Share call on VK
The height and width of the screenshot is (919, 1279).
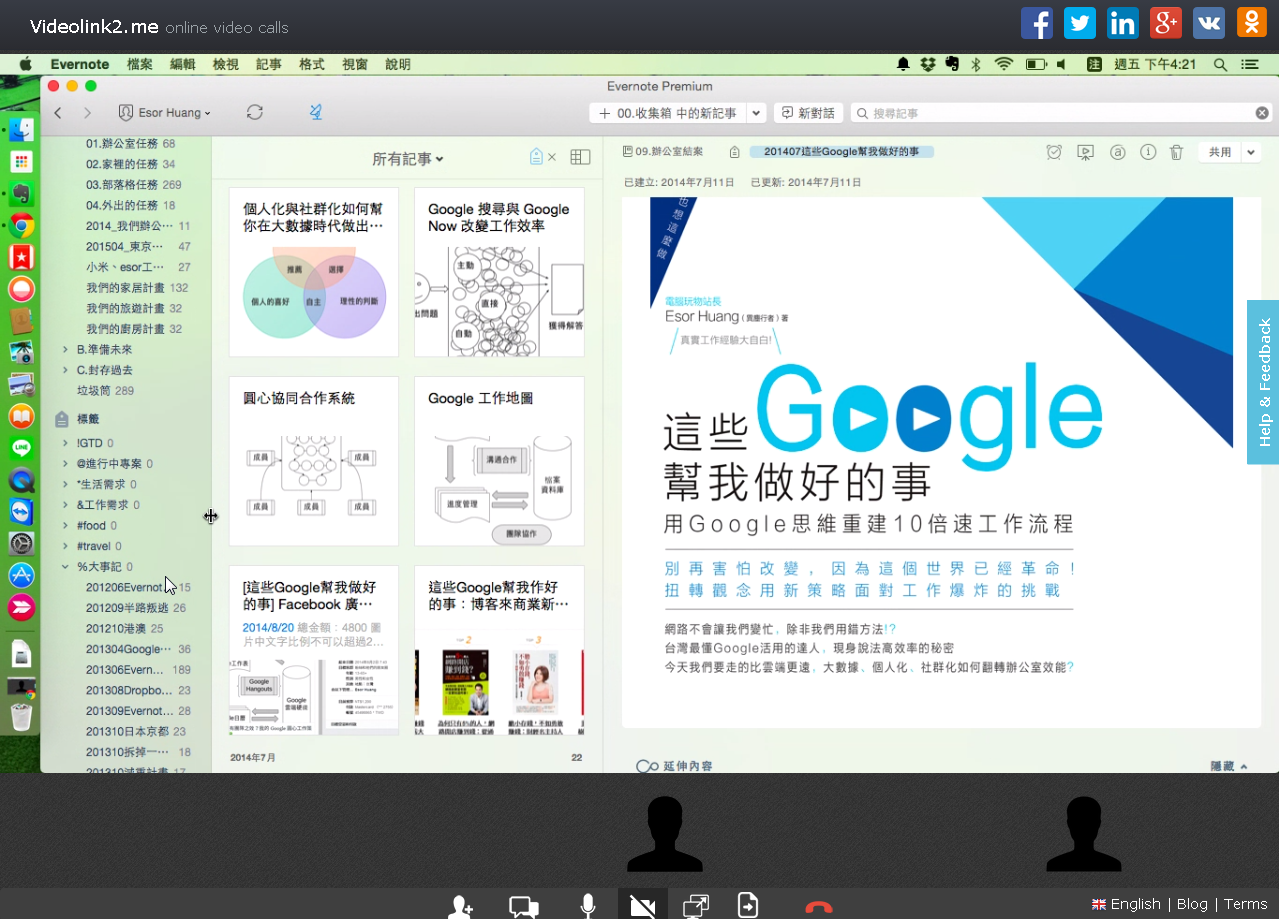[x=1208, y=23]
